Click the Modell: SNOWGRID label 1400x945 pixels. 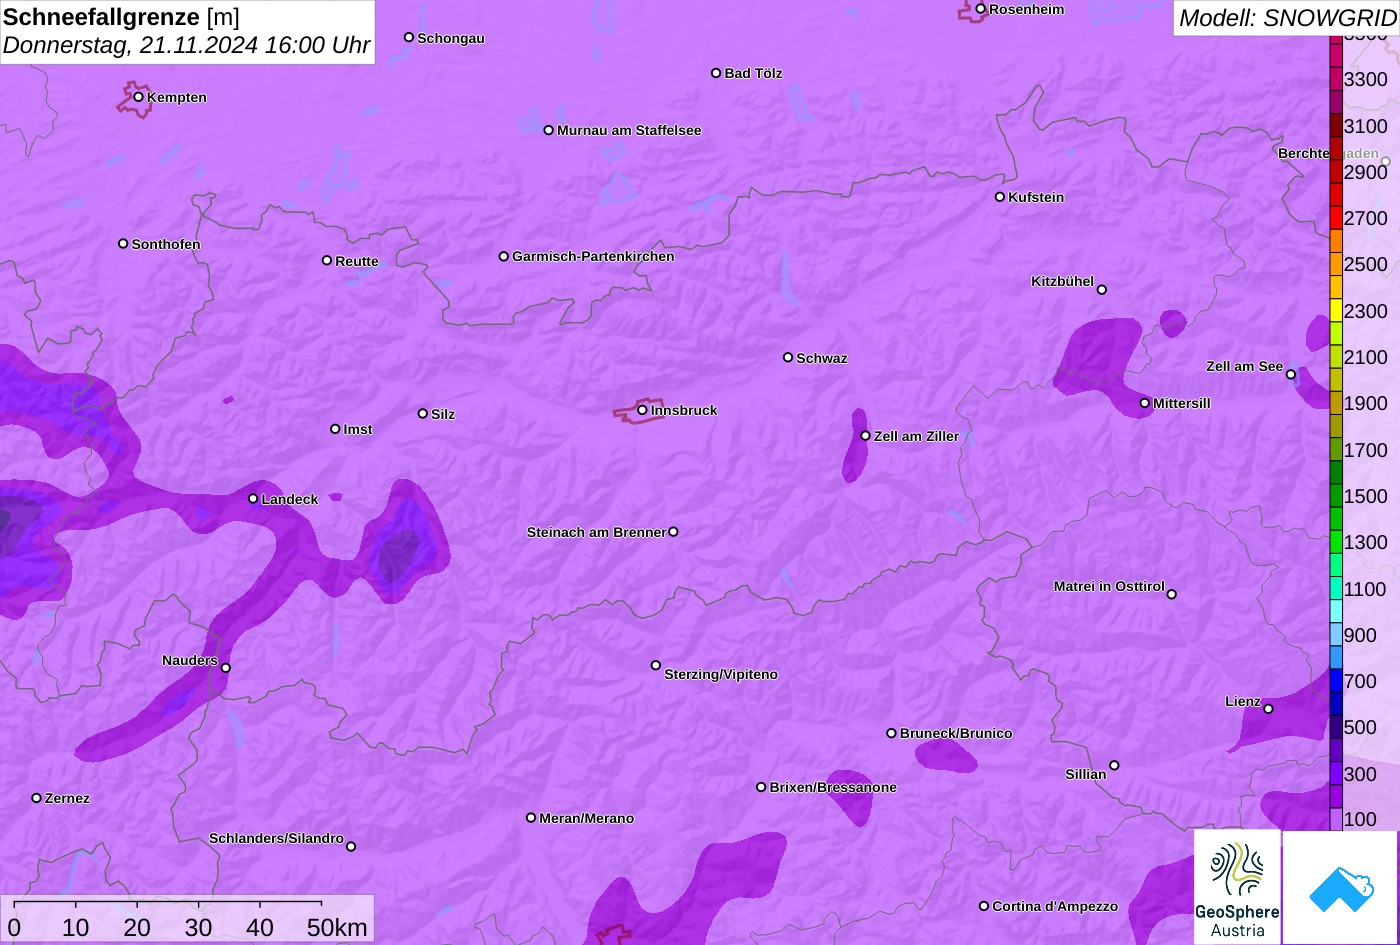point(1287,18)
